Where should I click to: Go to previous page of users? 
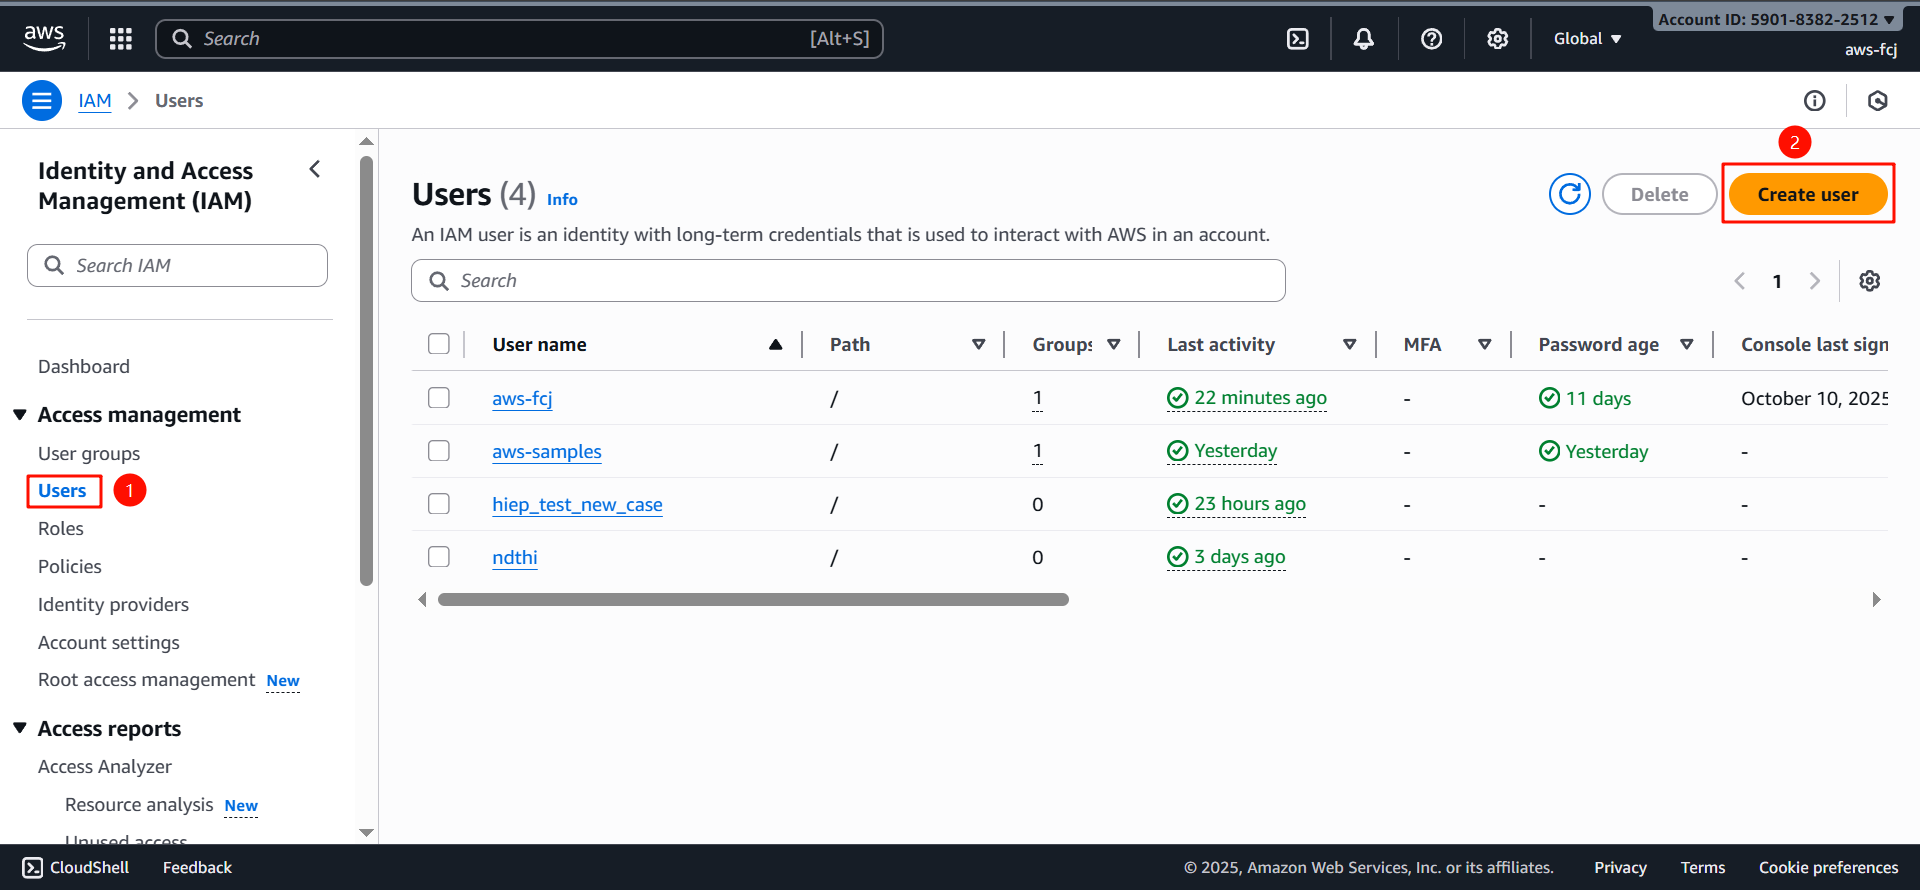pos(1740,281)
